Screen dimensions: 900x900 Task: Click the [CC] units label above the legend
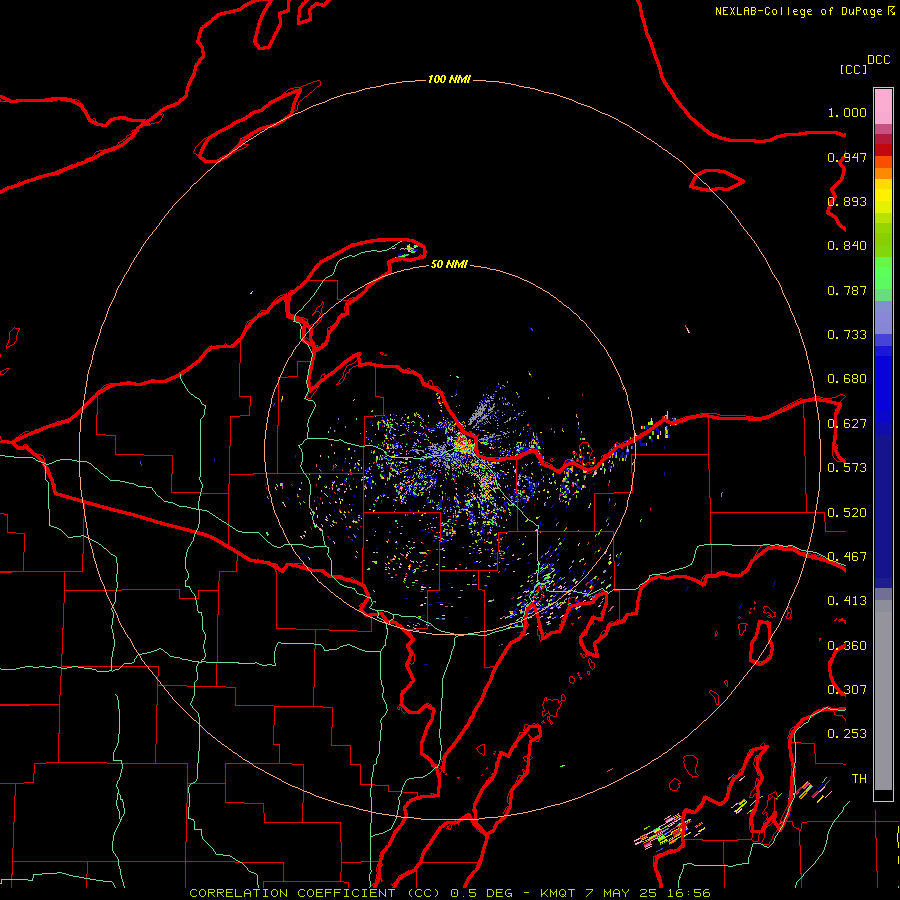pyautogui.click(x=853, y=69)
